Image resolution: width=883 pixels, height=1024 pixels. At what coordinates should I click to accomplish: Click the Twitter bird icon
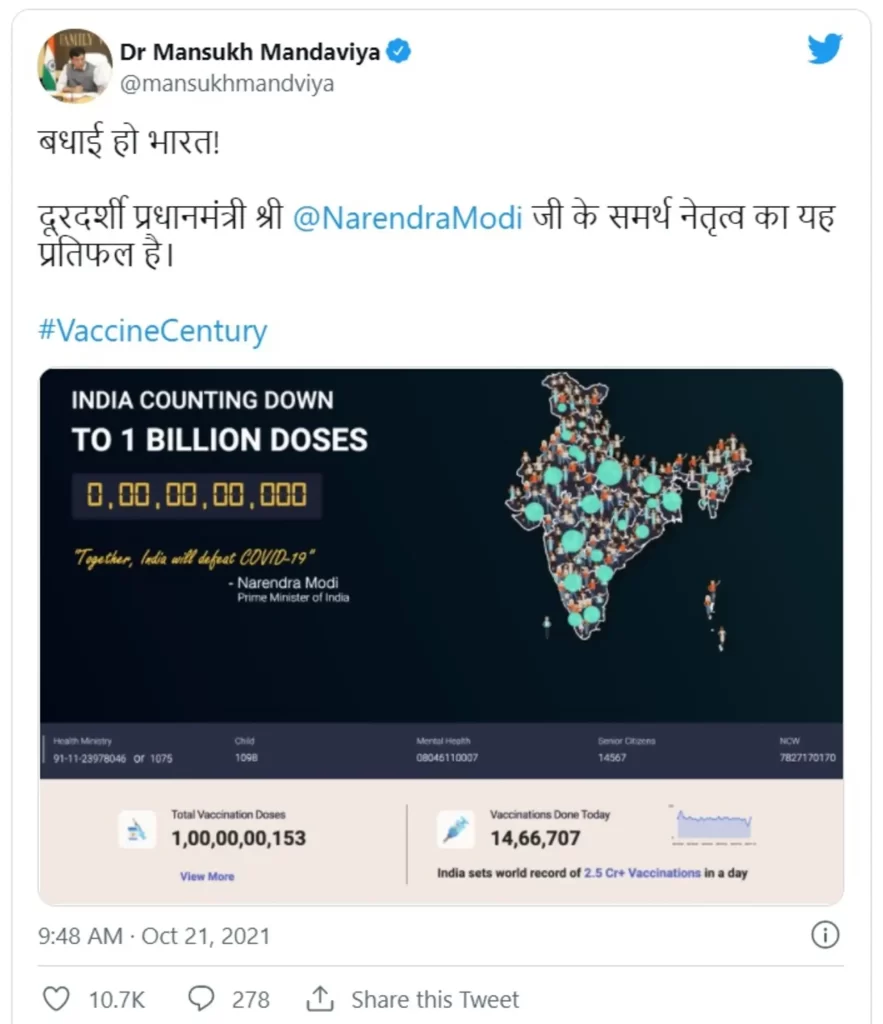point(824,47)
